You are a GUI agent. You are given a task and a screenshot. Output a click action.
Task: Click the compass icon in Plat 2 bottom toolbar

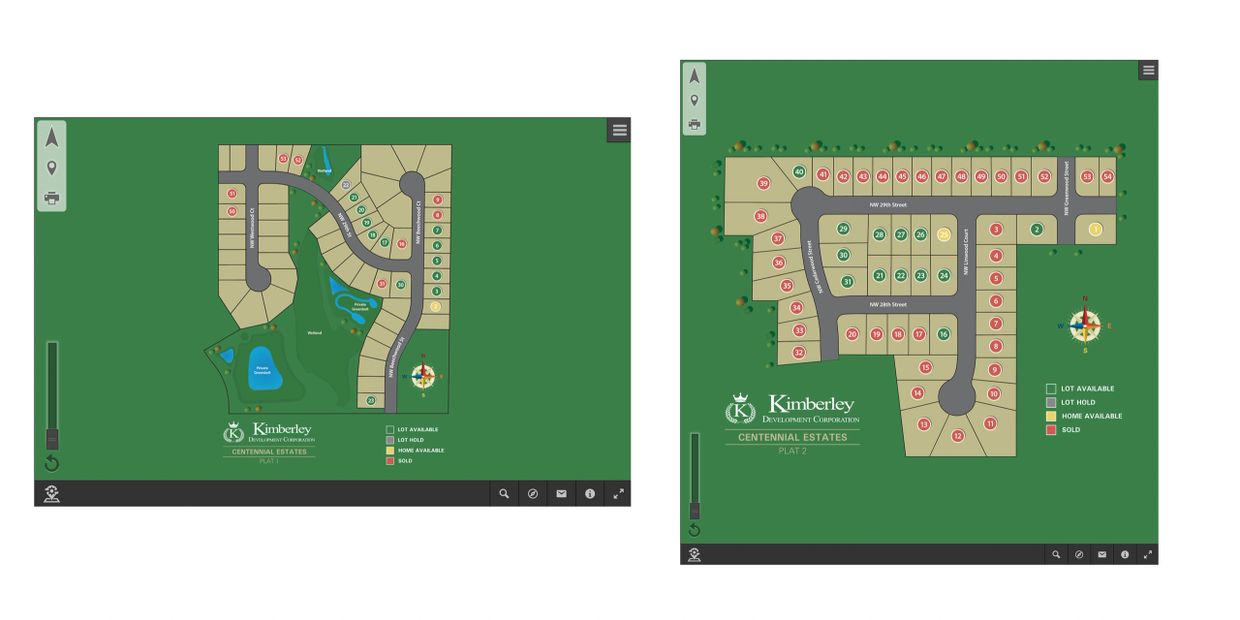(1079, 554)
